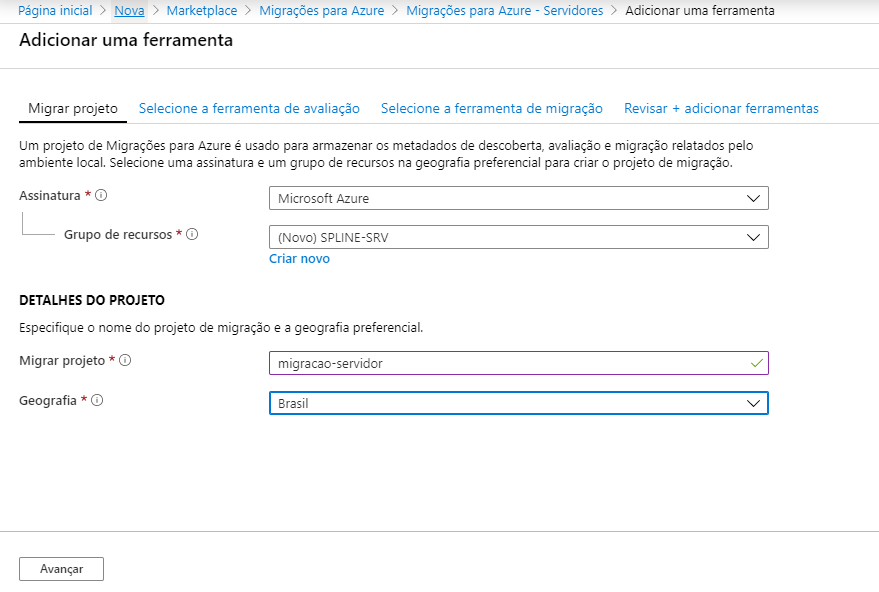This screenshot has width=879, height=592.
Task: Switch to the Migrar projeto tab
Action: pos(73,108)
